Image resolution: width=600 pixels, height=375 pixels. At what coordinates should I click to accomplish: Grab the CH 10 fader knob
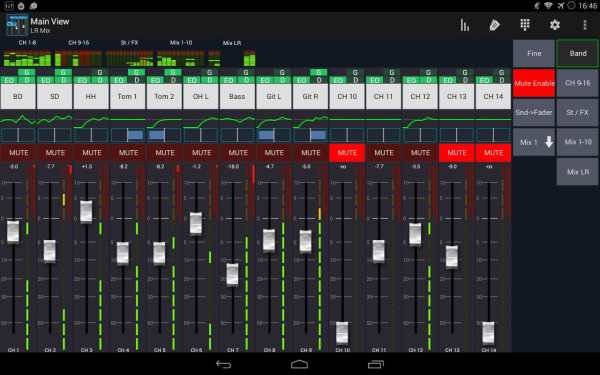[342, 333]
